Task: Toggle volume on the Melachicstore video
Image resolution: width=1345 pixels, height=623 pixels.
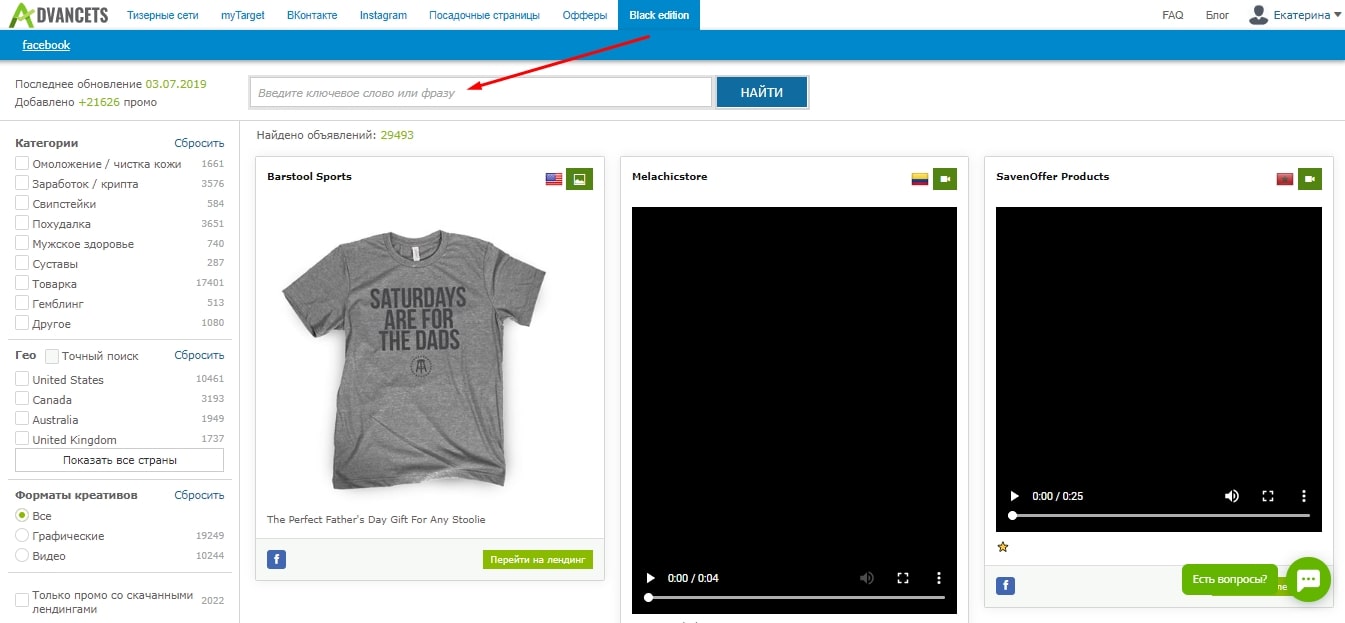Action: 867,578
